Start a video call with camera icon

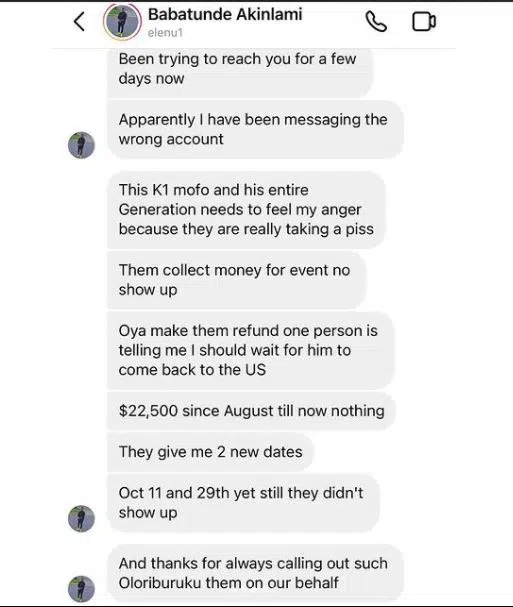coord(424,22)
